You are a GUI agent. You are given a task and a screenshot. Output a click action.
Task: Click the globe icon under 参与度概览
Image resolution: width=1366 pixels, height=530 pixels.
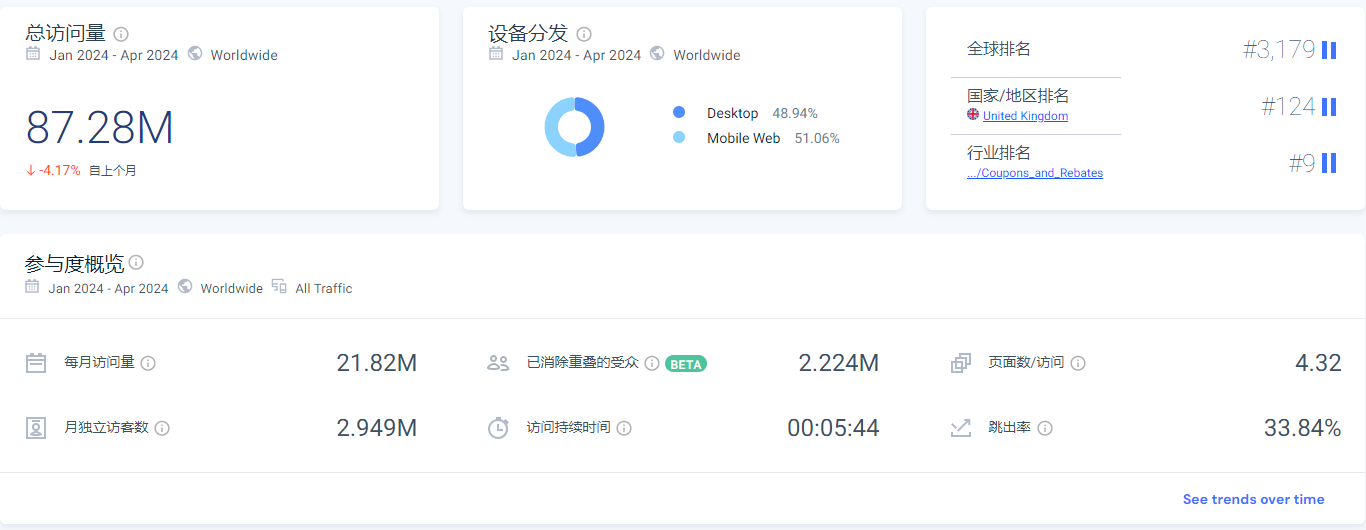[x=185, y=287]
